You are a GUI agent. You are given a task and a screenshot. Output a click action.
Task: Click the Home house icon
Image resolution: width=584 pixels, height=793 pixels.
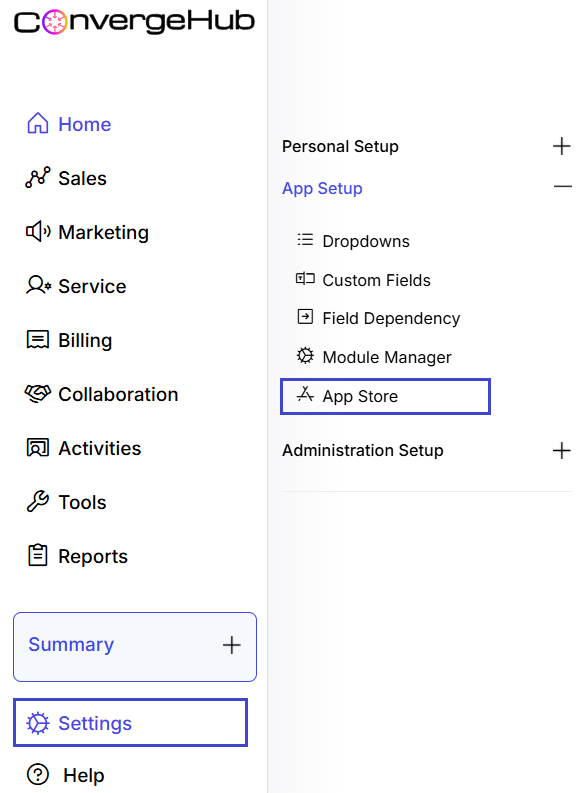click(37, 124)
